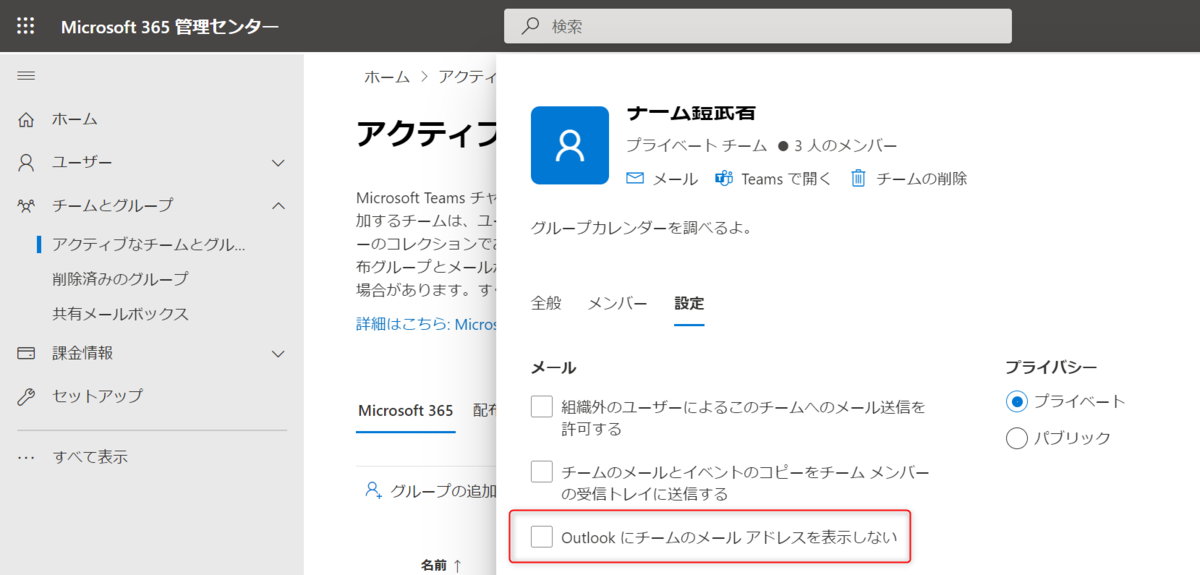Click the blue team avatar thumbnail

(x=570, y=145)
